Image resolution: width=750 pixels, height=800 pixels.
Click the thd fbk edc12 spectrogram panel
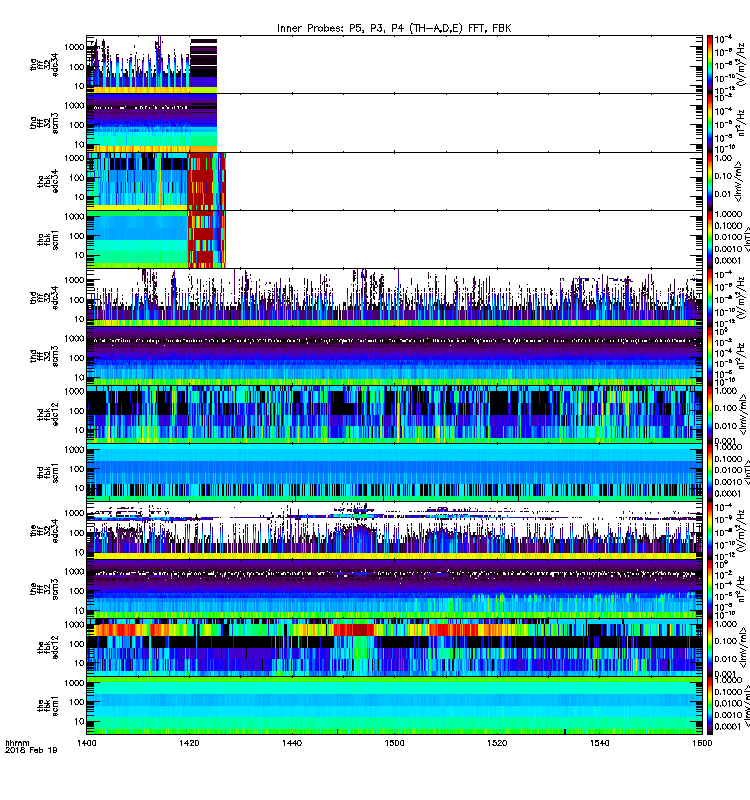tap(394, 415)
